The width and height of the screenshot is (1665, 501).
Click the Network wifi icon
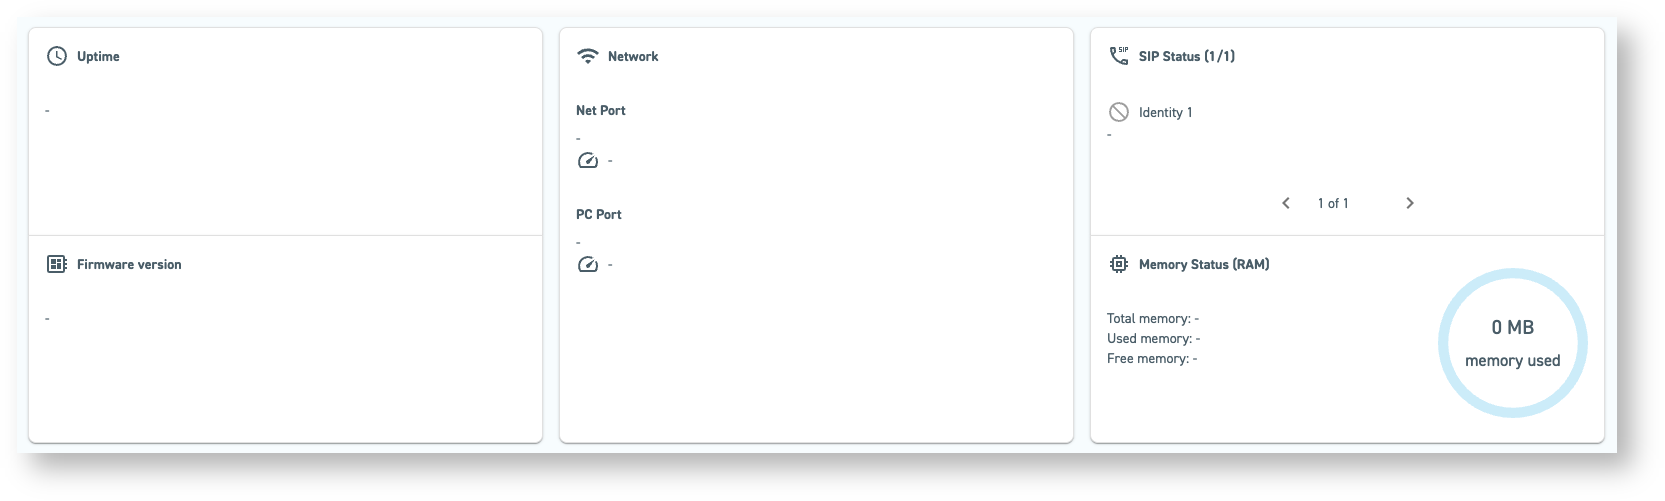[588, 56]
